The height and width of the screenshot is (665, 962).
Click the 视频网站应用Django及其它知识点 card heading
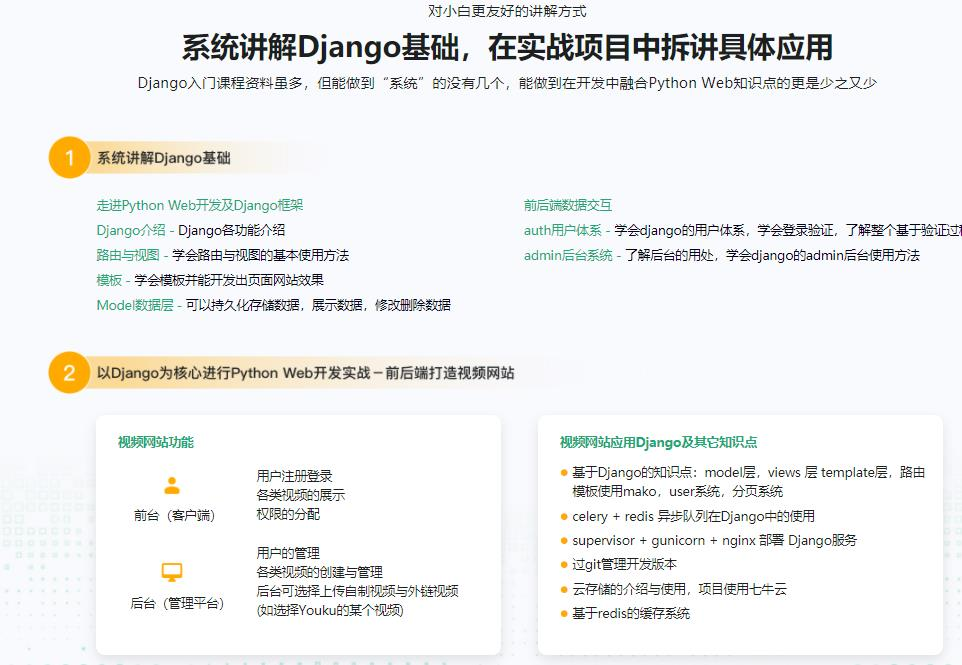click(x=658, y=442)
